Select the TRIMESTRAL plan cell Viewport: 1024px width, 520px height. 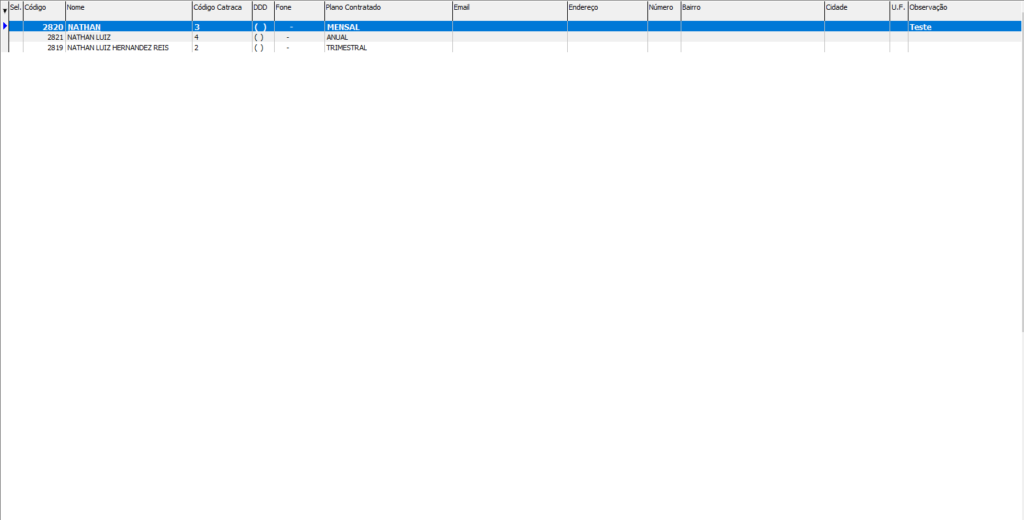point(389,48)
